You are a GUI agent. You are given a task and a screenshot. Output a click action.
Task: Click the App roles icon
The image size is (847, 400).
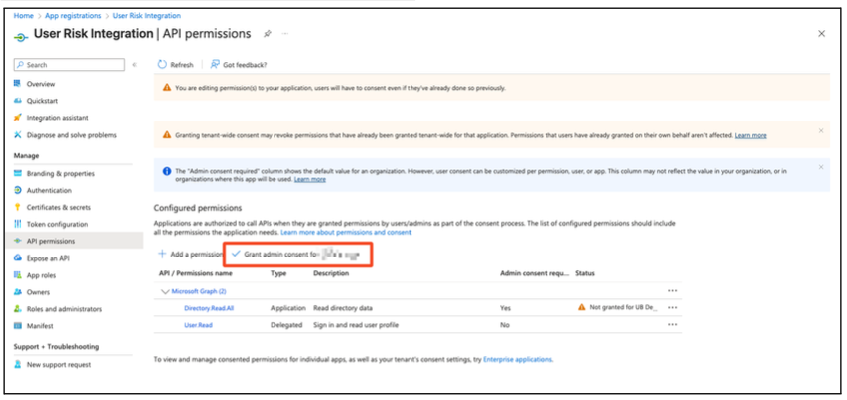[x=17, y=275]
